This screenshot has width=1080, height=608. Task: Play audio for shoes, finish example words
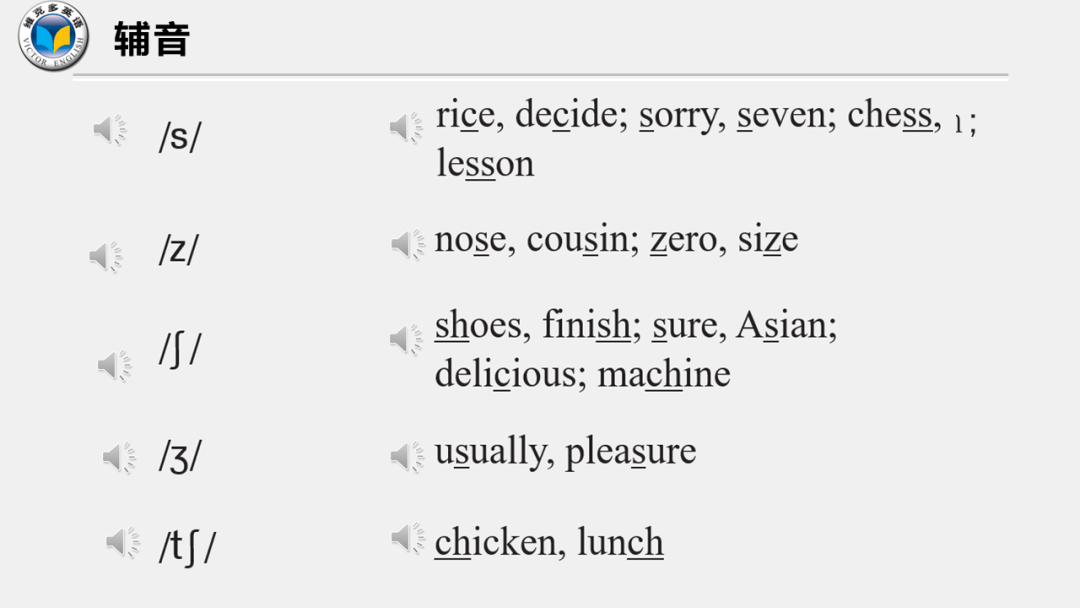(407, 339)
